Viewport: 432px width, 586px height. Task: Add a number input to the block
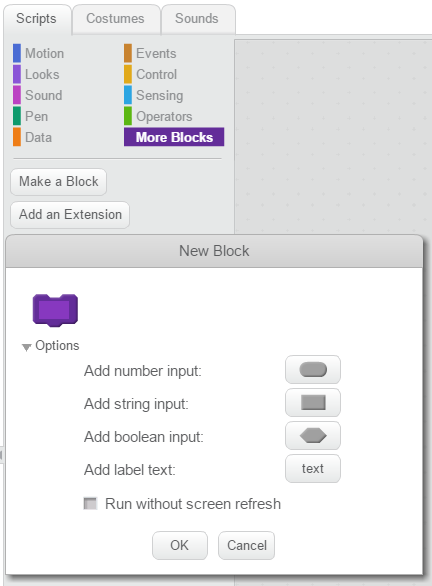coord(313,370)
